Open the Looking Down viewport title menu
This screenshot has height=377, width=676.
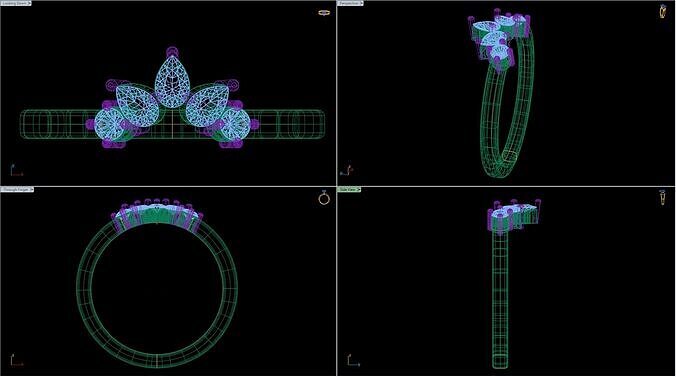(x=16, y=3)
